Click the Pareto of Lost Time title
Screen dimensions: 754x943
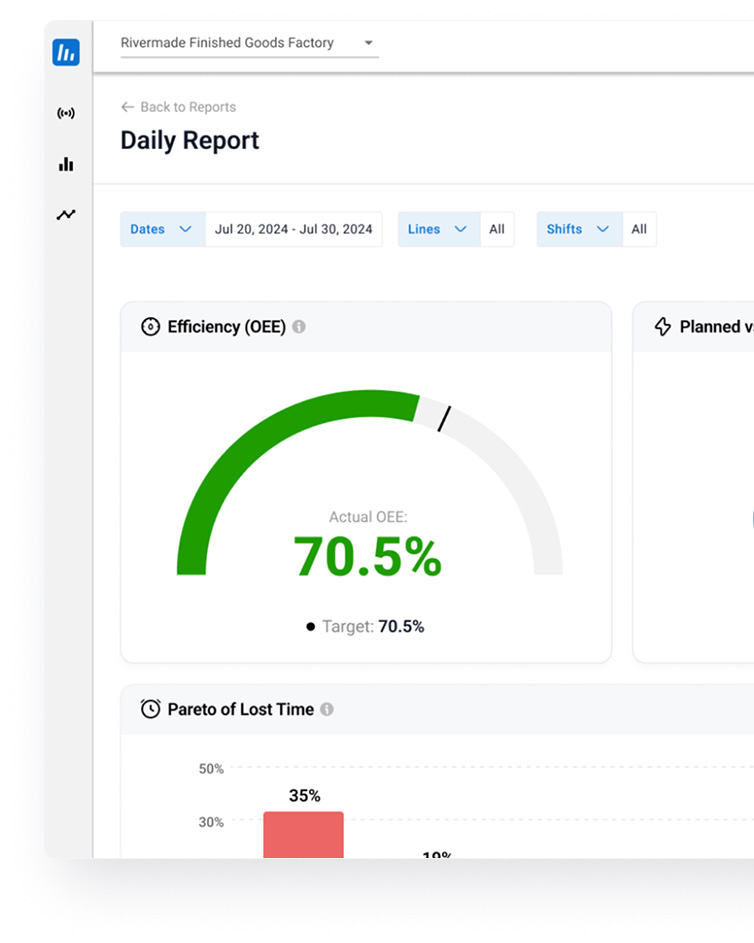click(241, 709)
